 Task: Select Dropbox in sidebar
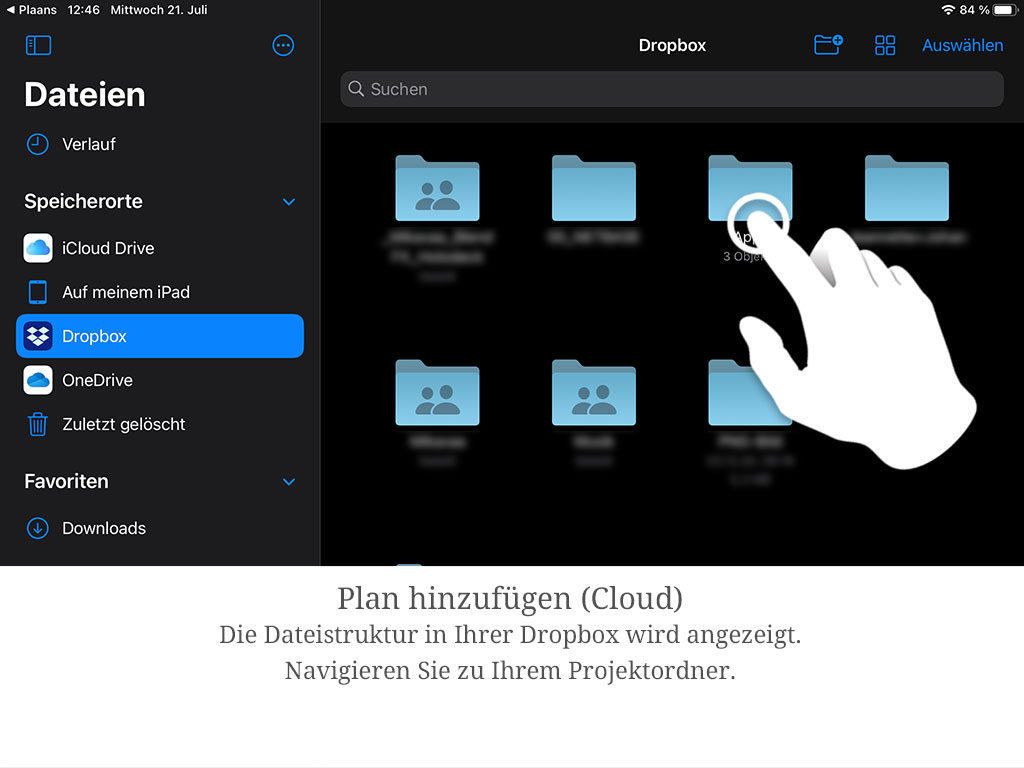pyautogui.click(x=159, y=336)
